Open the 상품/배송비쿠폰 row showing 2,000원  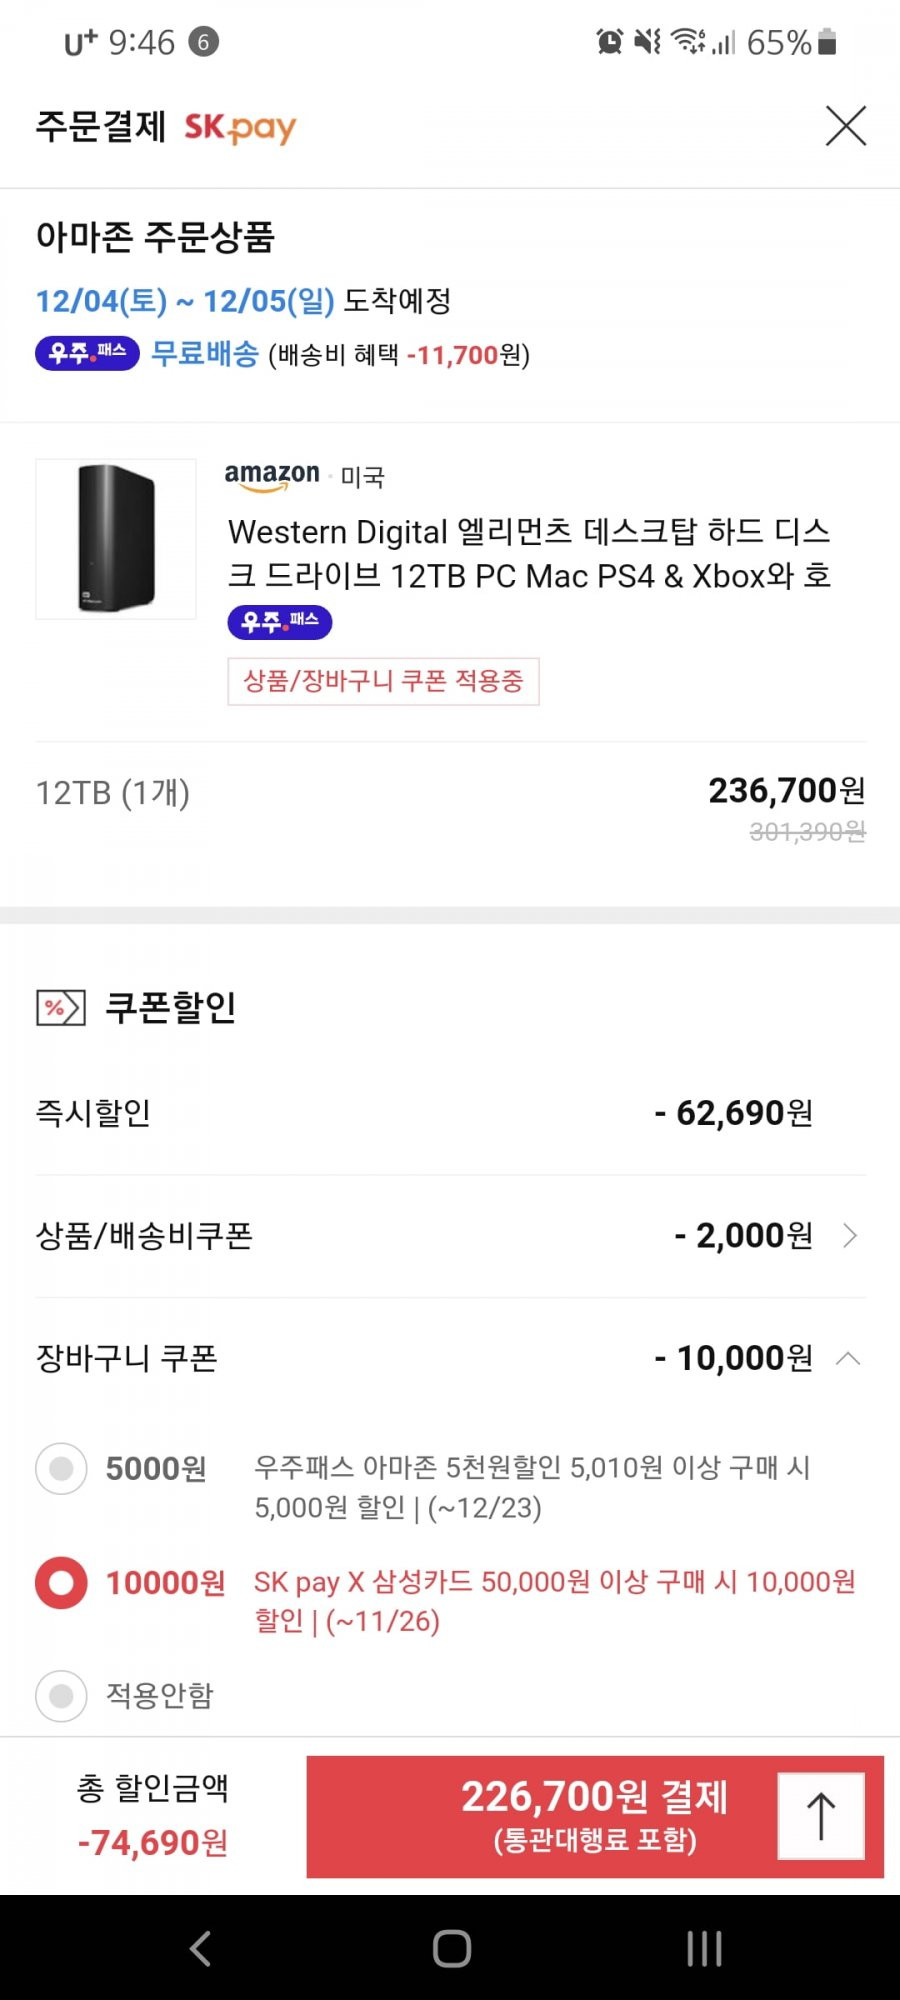(x=450, y=1236)
